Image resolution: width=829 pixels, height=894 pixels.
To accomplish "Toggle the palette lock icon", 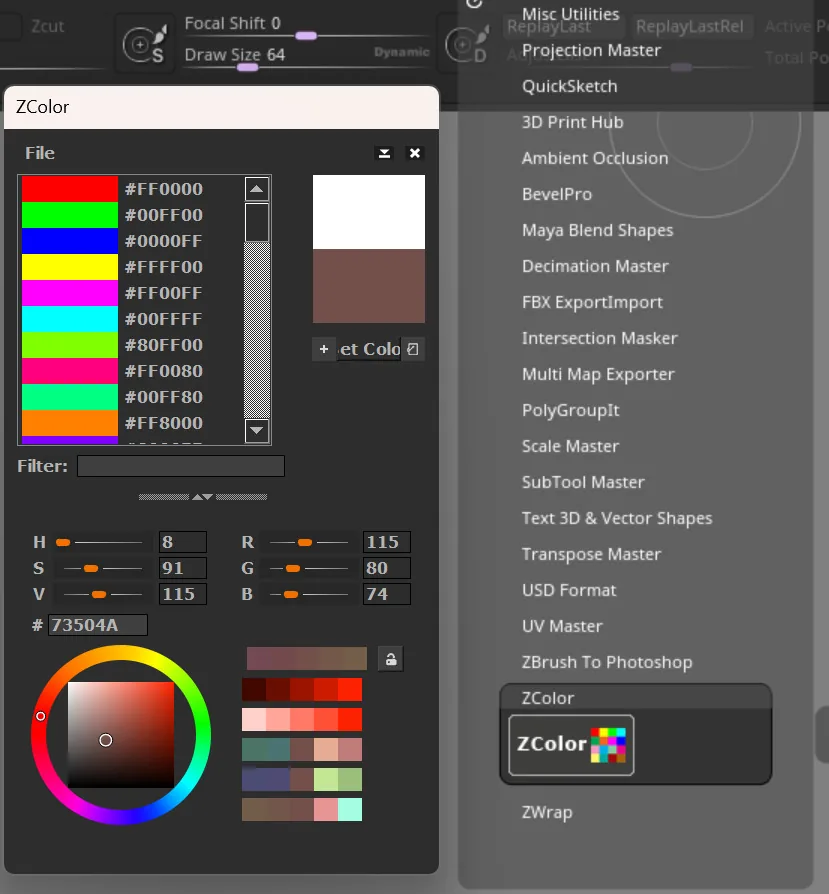I will pos(391,659).
